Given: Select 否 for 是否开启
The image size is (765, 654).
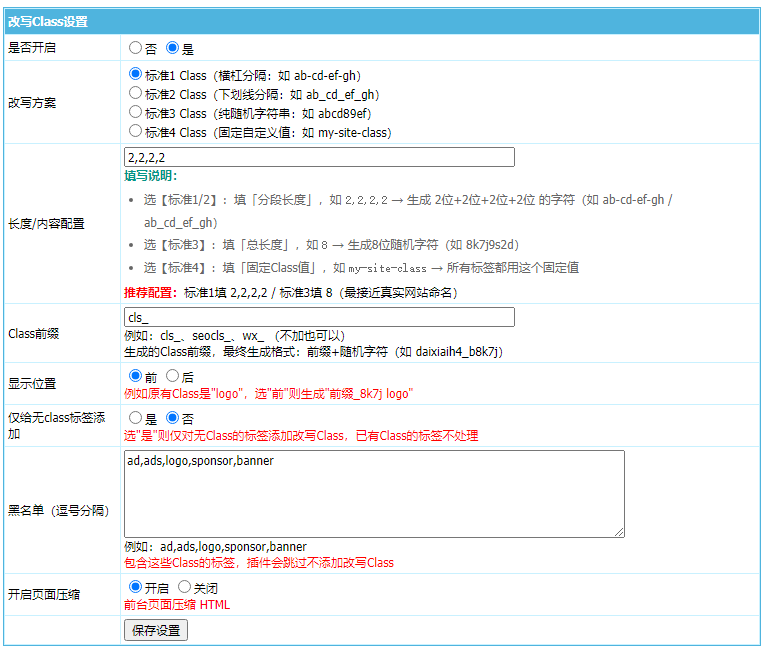Looking at the screenshot, I should tap(135, 48).
